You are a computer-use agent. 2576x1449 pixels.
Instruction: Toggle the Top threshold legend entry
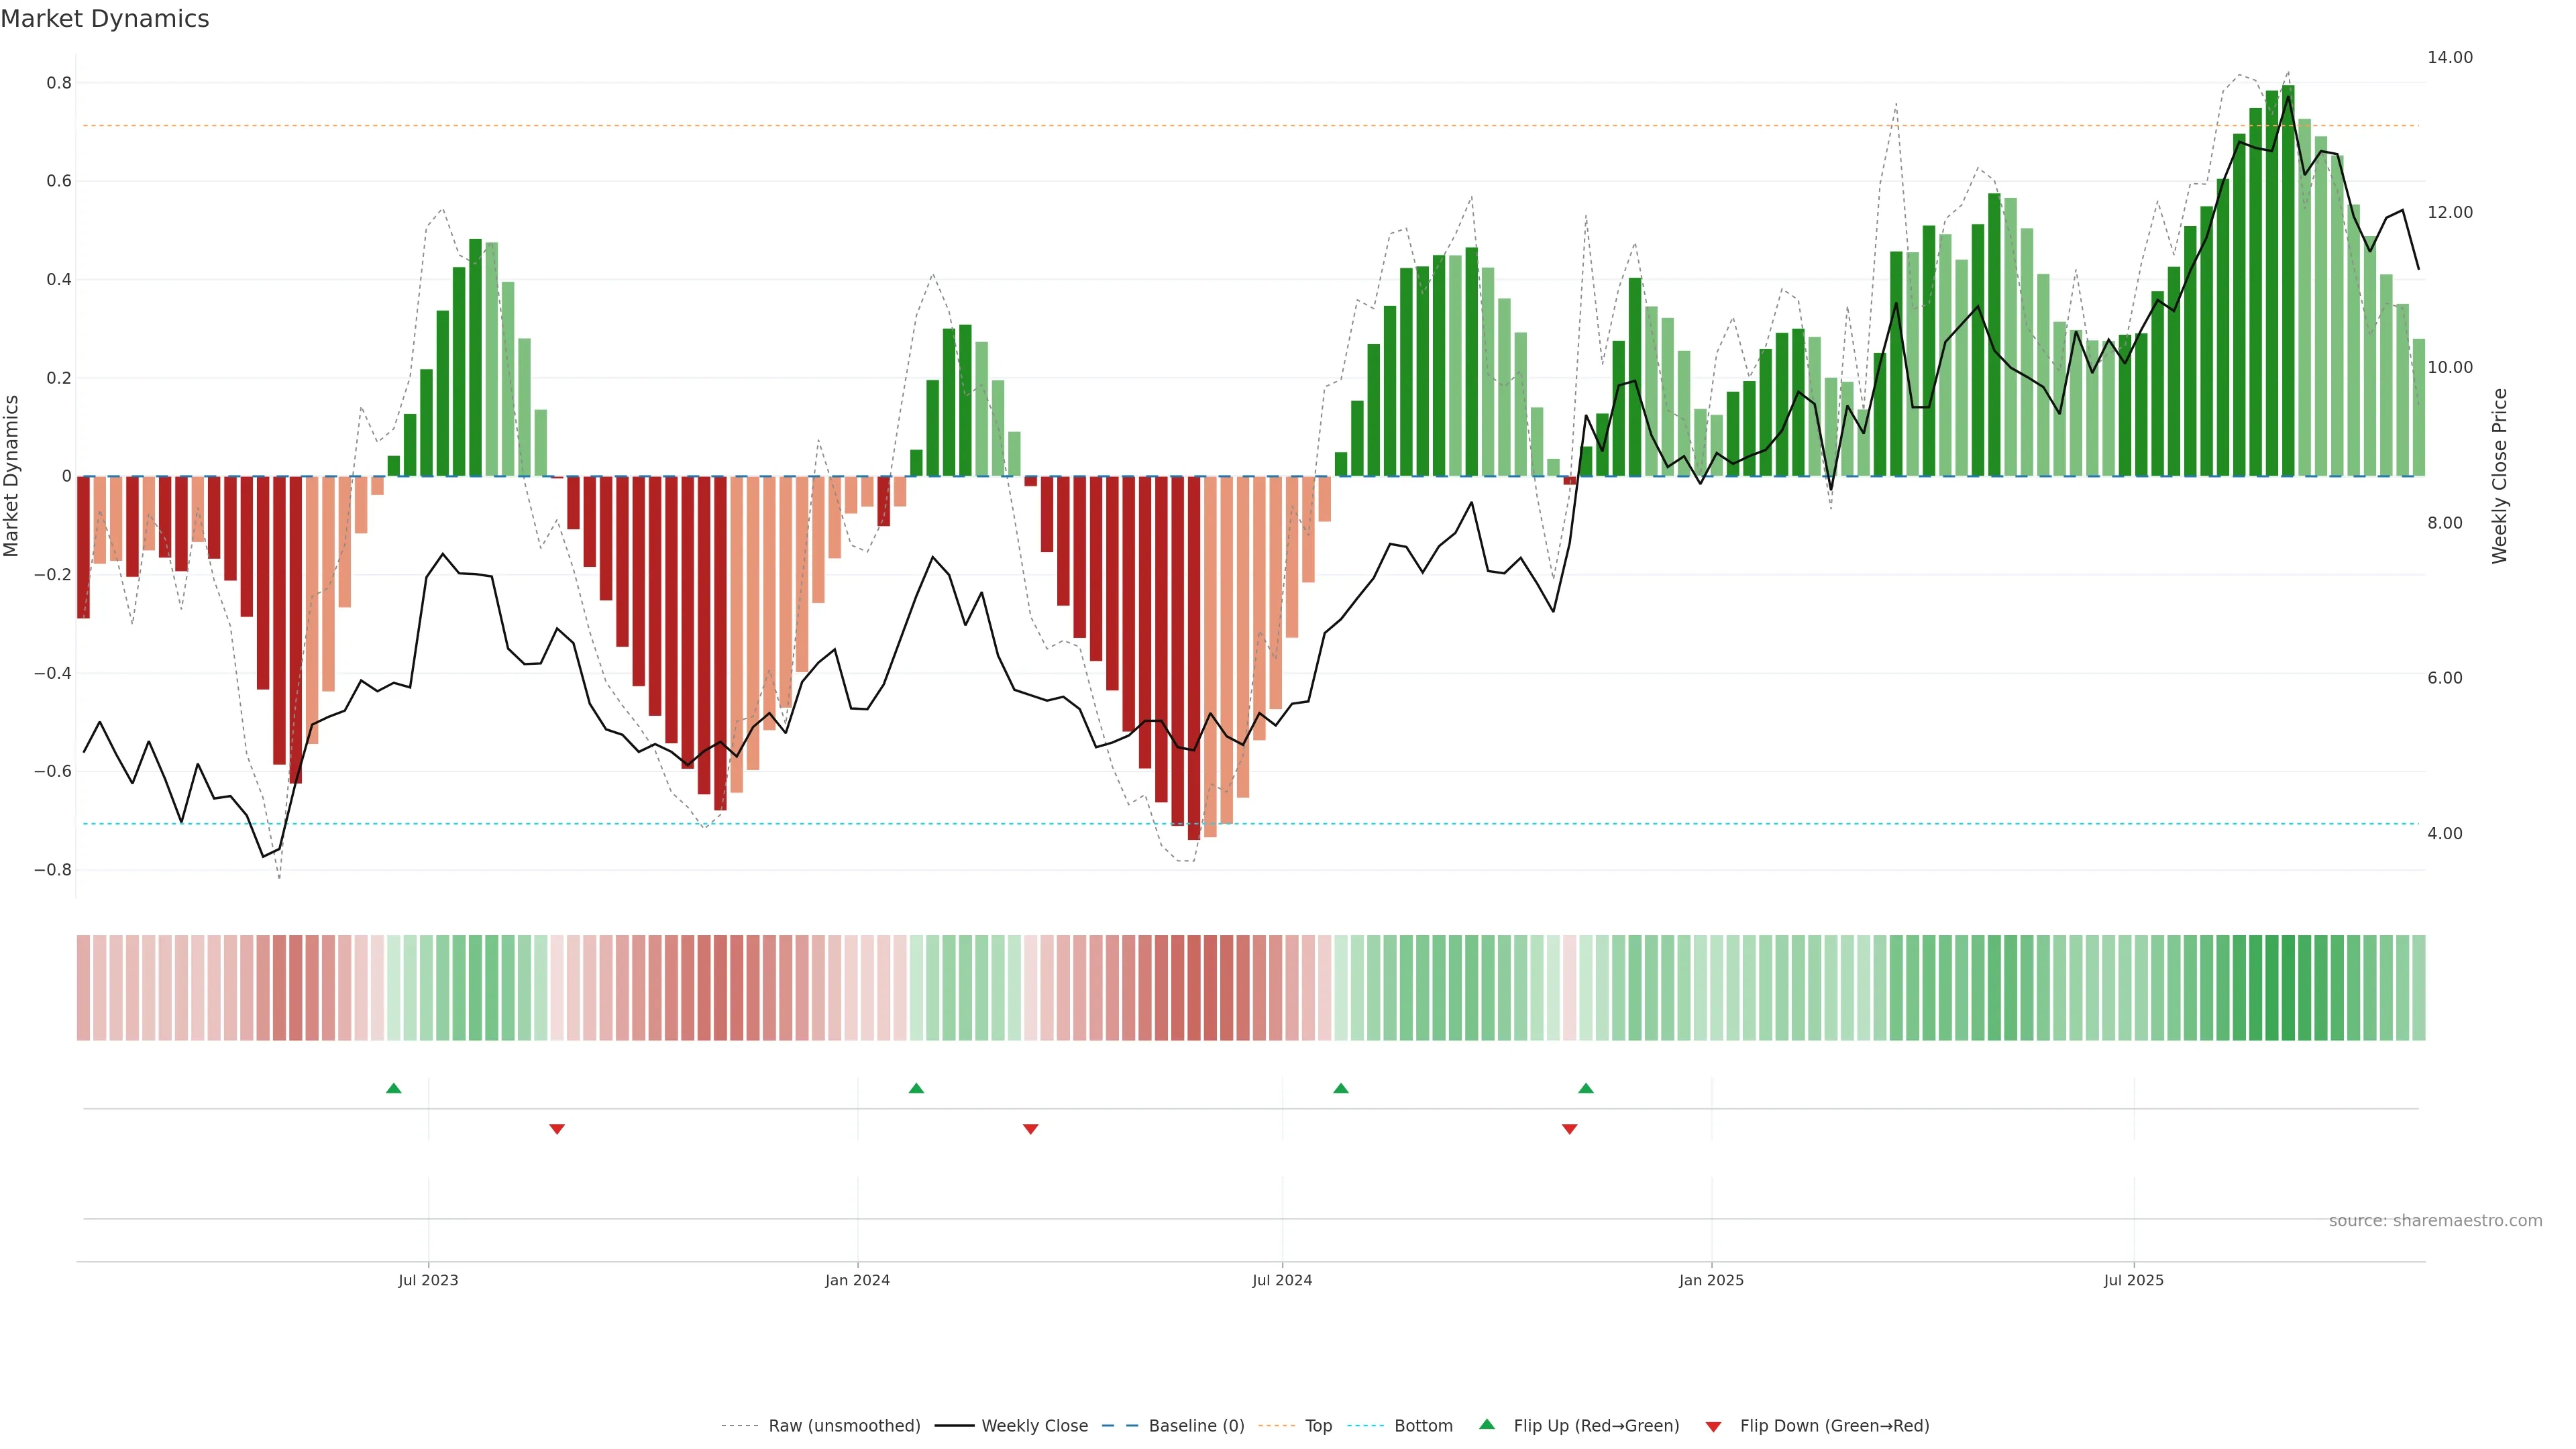(x=1318, y=1426)
